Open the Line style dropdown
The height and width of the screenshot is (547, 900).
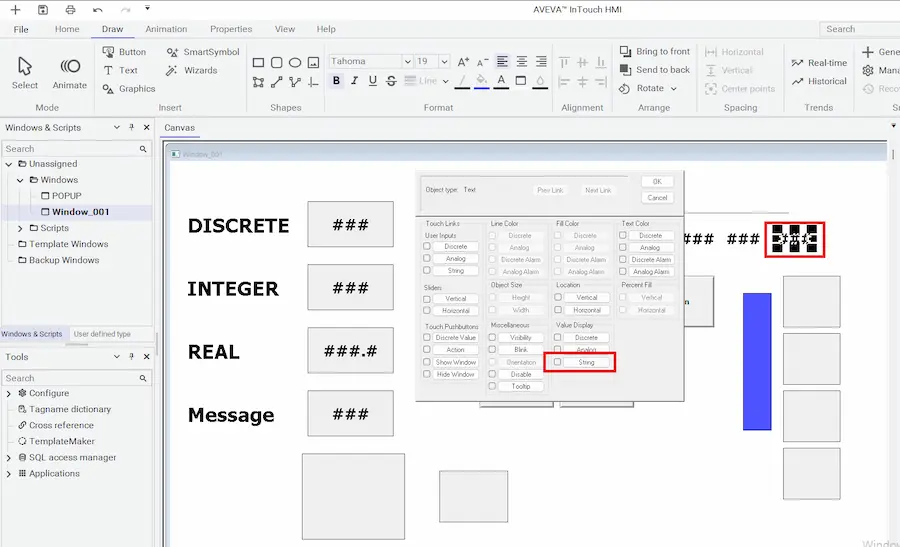[445, 81]
